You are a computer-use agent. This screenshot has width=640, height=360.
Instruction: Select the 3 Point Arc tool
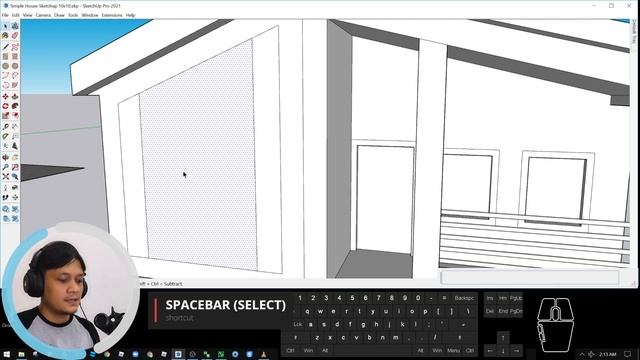click(5, 85)
